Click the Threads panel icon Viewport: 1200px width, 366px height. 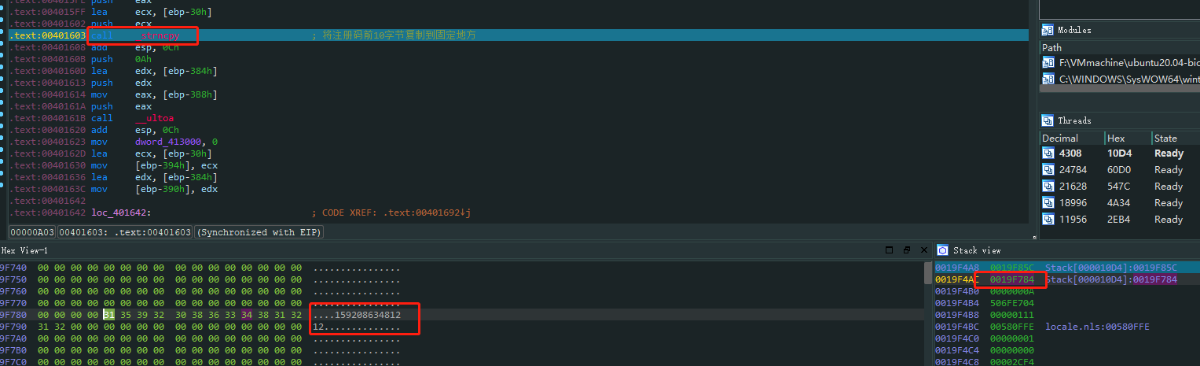point(1048,120)
